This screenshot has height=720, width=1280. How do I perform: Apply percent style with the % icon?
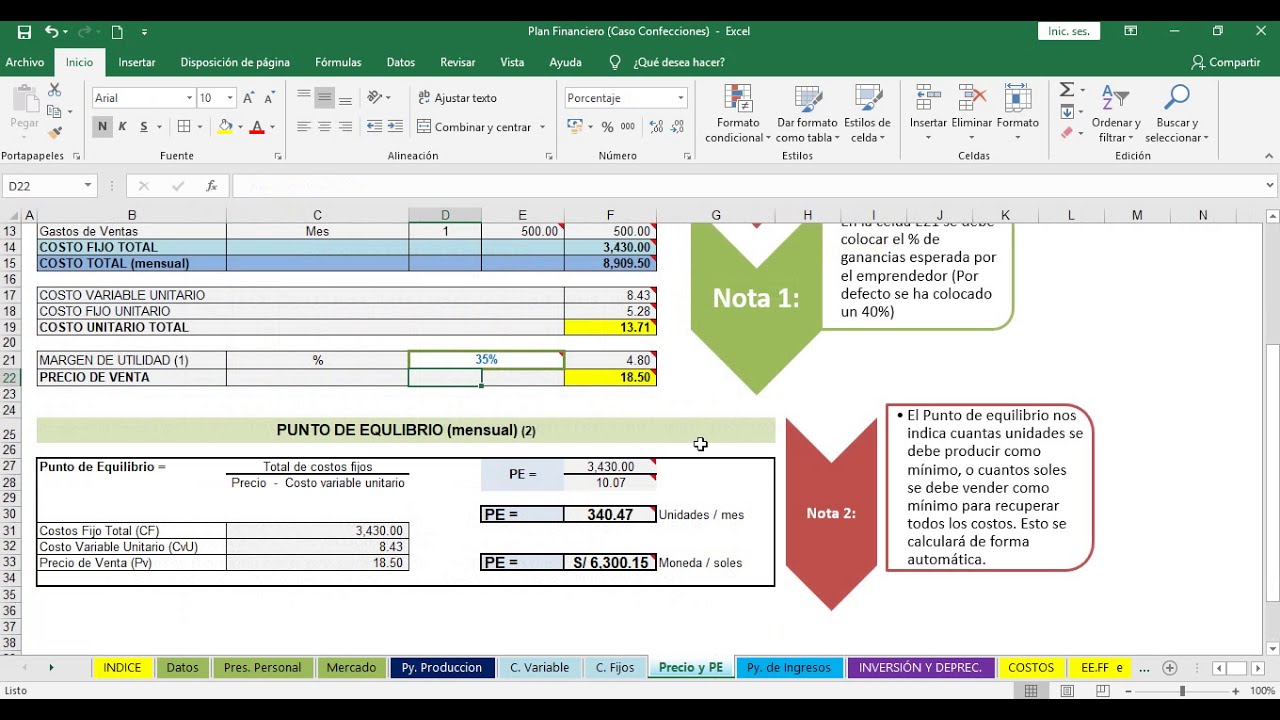tap(607, 127)
